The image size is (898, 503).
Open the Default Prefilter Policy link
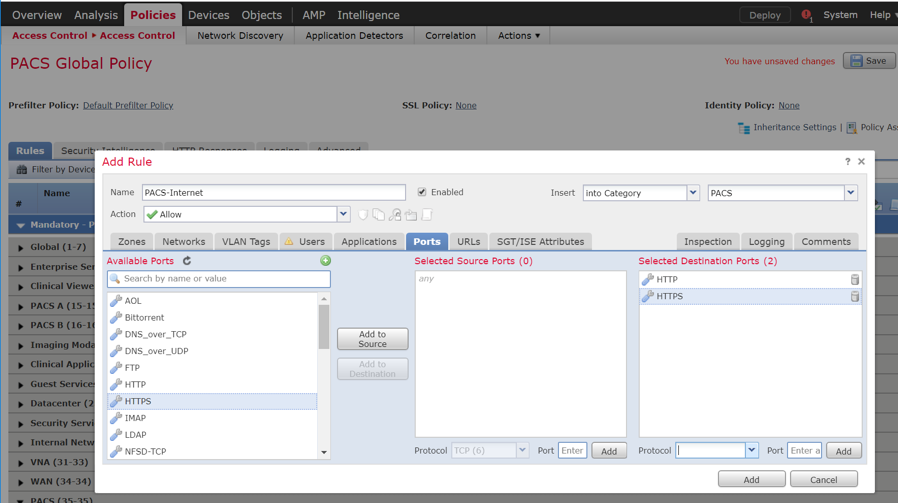click(x=128, y=105)
